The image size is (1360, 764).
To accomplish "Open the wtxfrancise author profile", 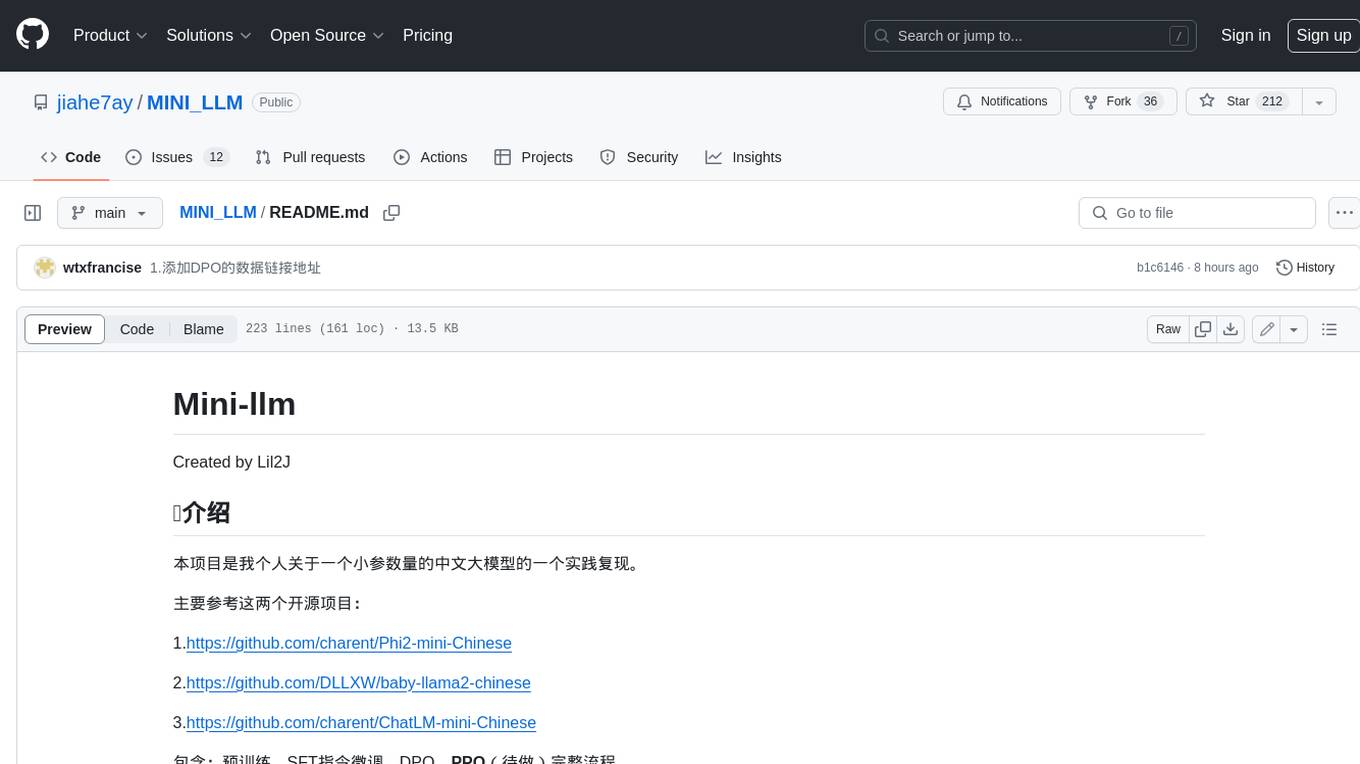I will (102, 268).
